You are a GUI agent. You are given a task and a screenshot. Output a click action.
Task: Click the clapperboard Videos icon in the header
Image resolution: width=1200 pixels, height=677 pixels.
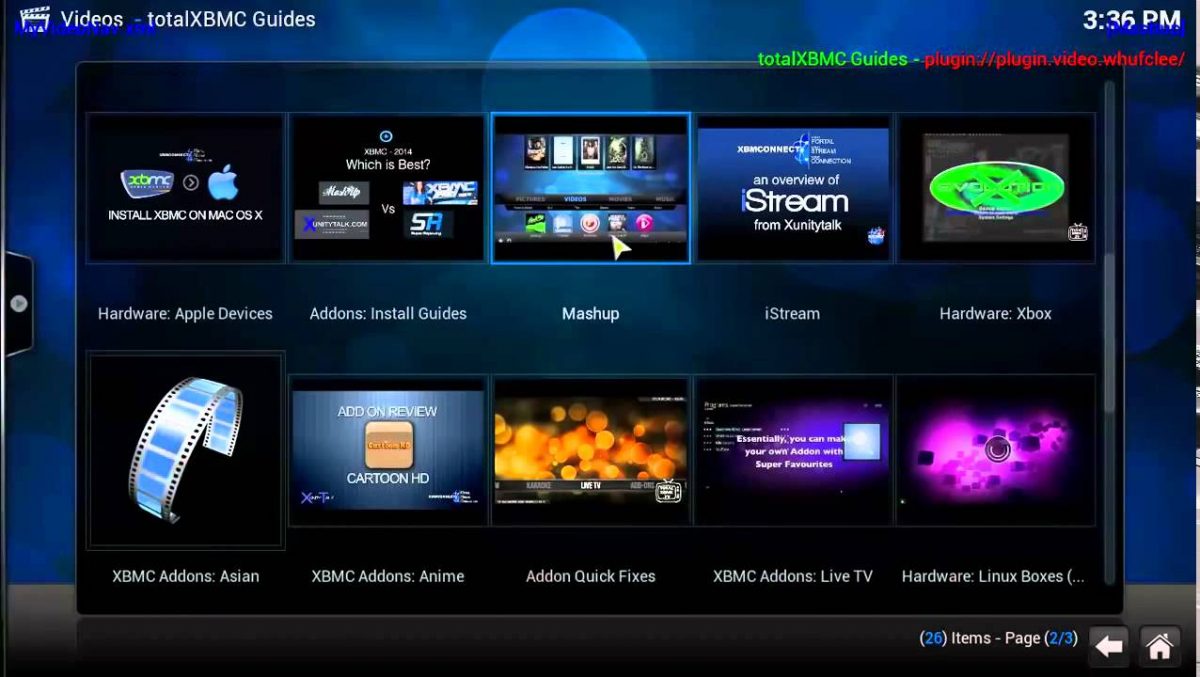click(37, 17)
